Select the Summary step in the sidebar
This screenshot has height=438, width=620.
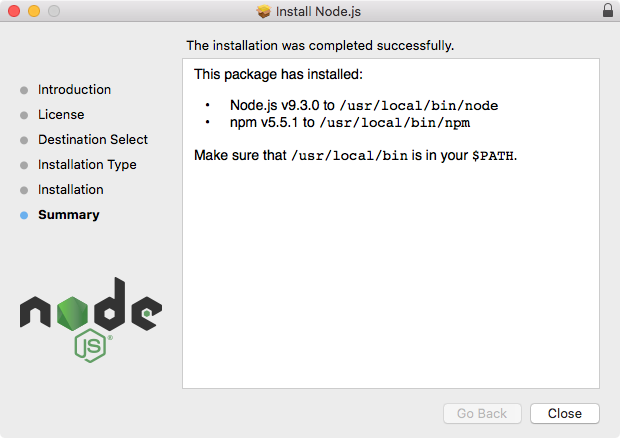pos(68,215)
